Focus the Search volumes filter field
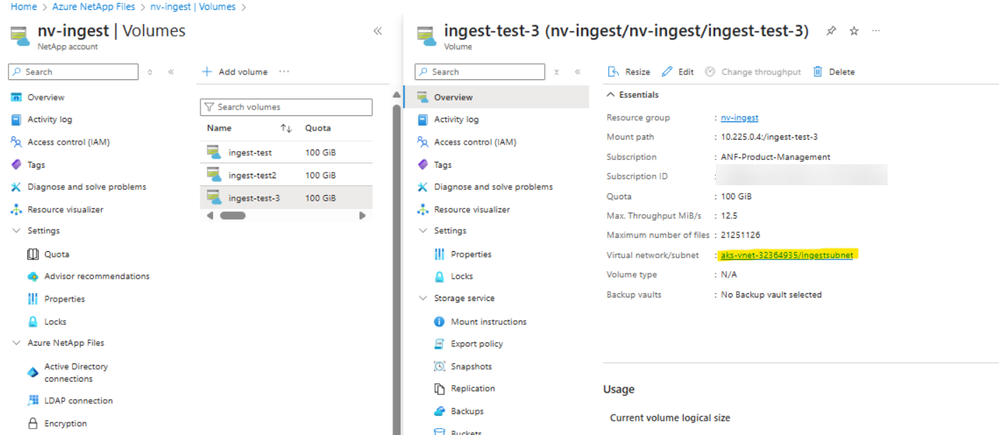This screenshot has height=435, width=999. pyautogui.click(x=286, y=107)
